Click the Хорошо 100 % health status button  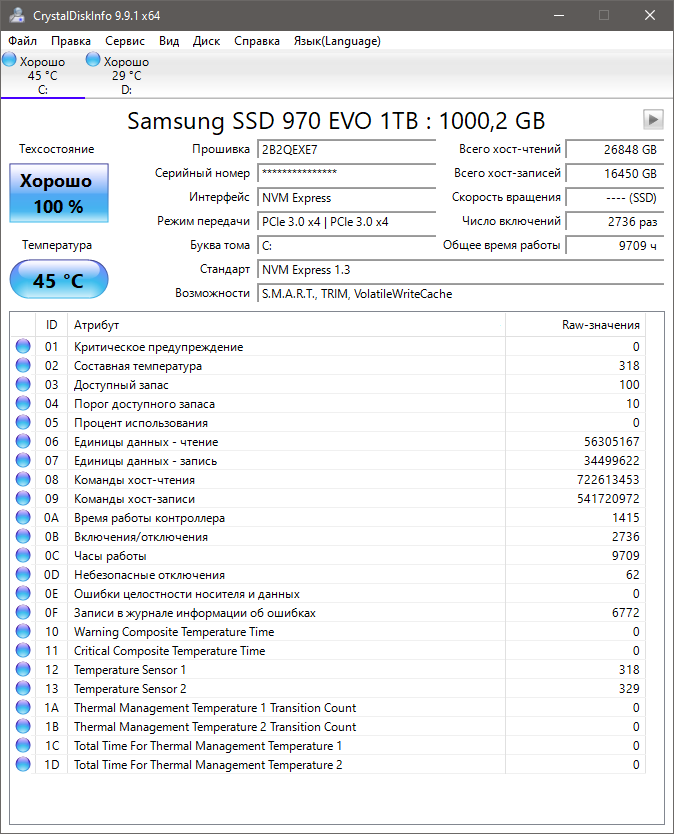coord(59,193)
